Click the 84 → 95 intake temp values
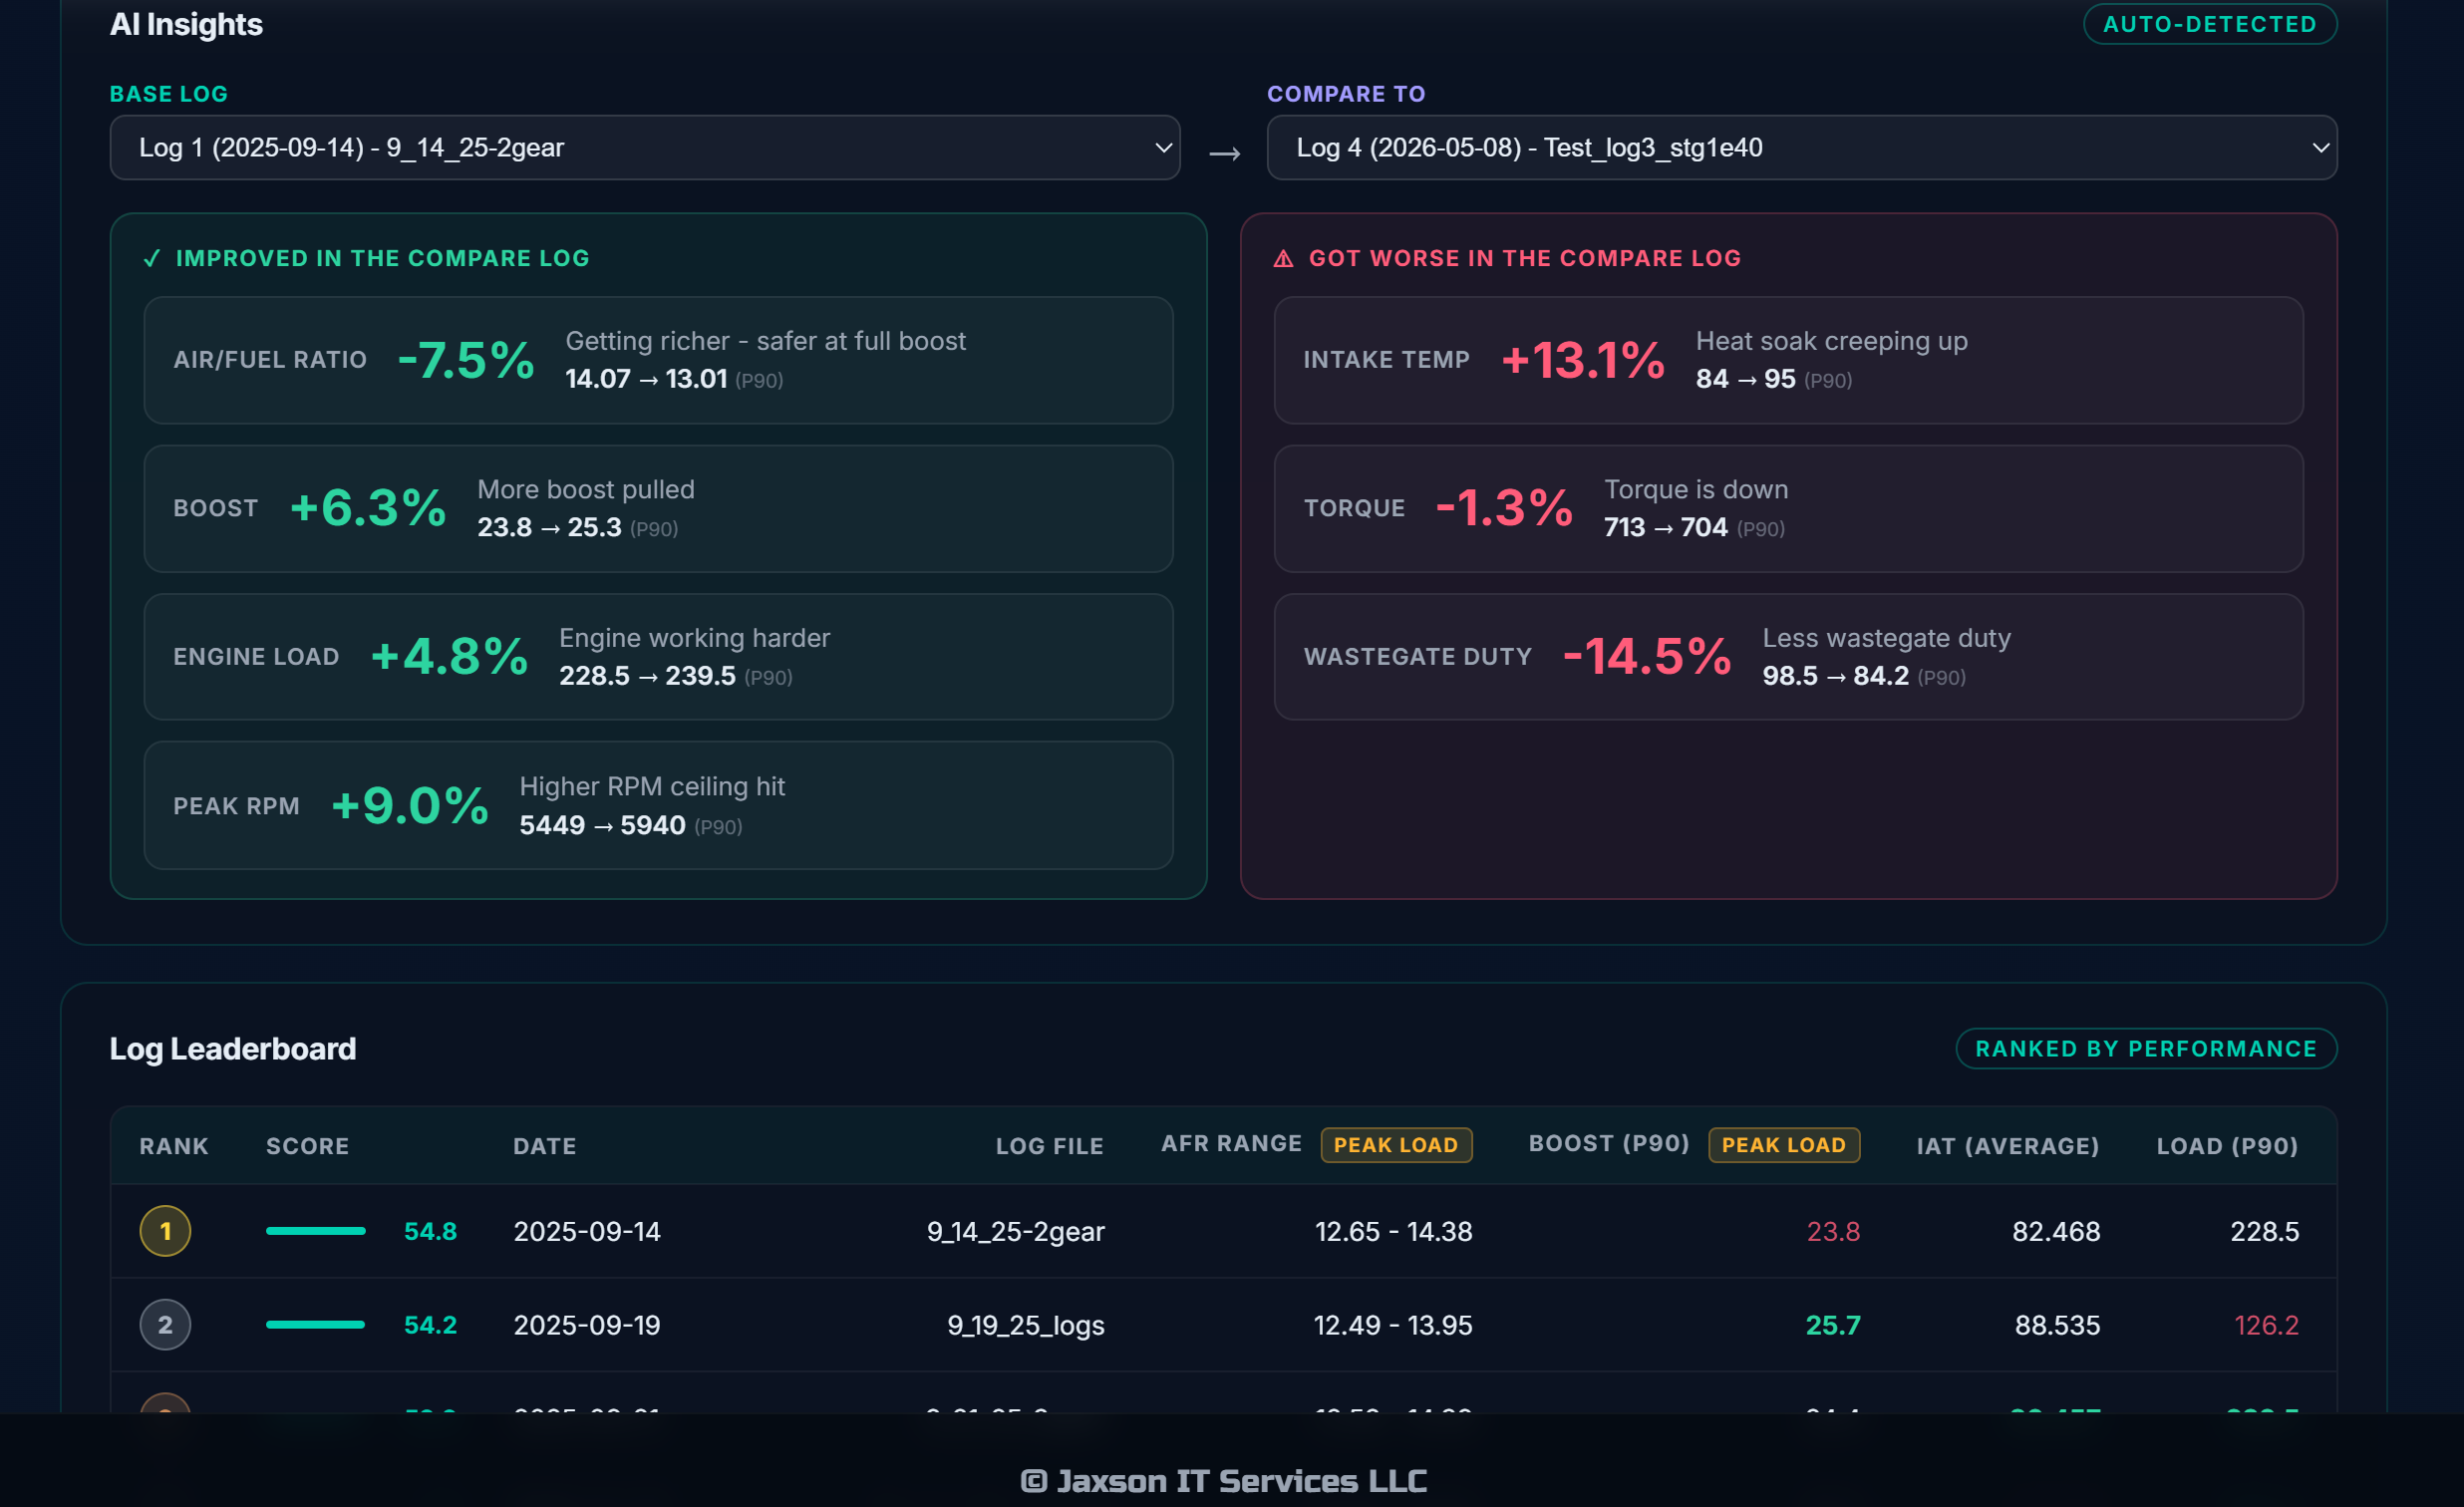2464x1507 pixels. [1745, 380]
